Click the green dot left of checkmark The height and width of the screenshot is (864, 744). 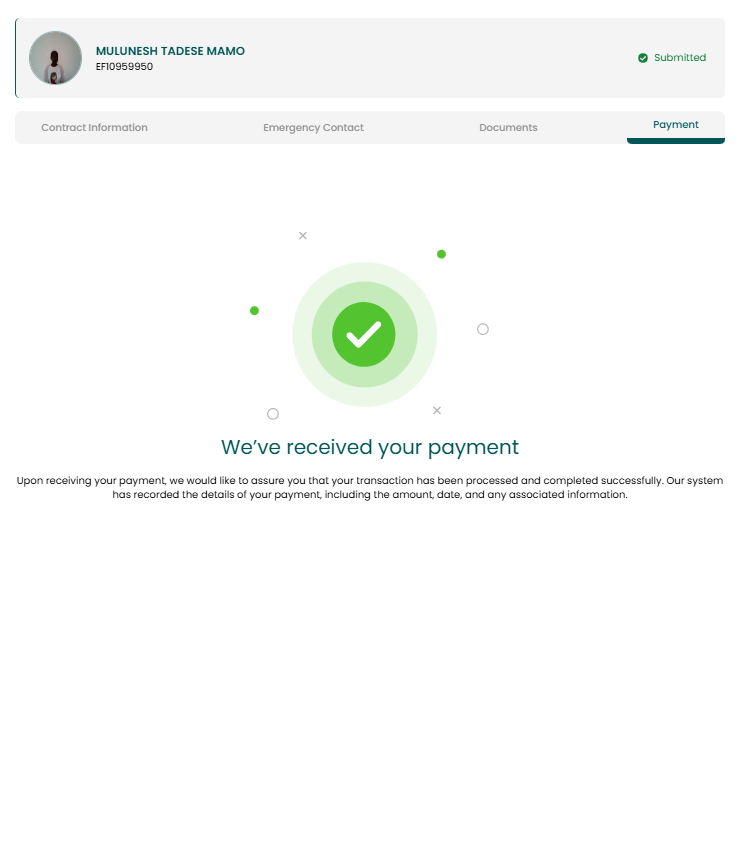[254, 311]
